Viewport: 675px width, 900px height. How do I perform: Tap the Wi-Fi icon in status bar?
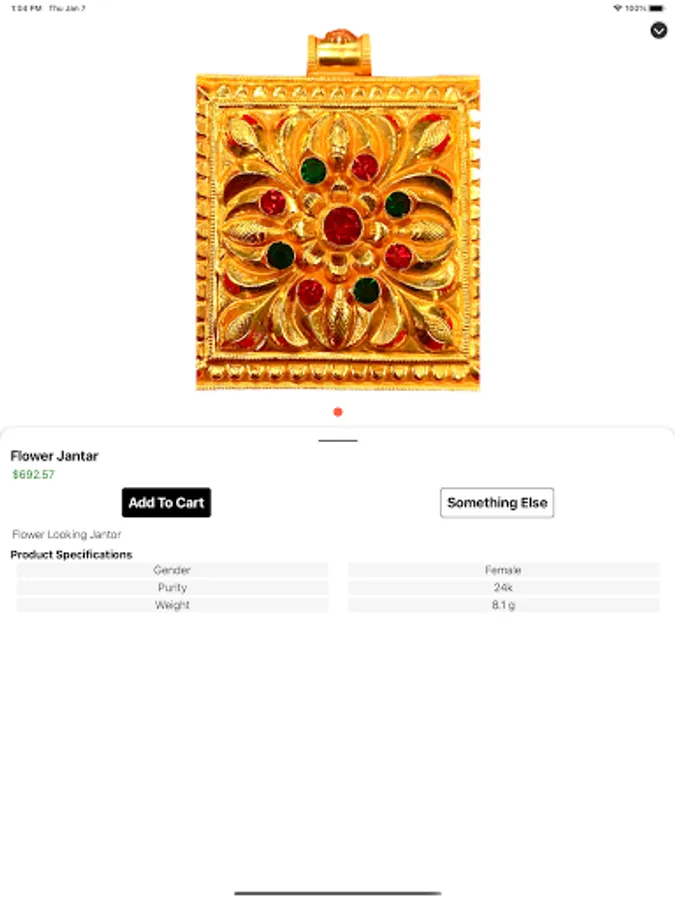(618, 8)
